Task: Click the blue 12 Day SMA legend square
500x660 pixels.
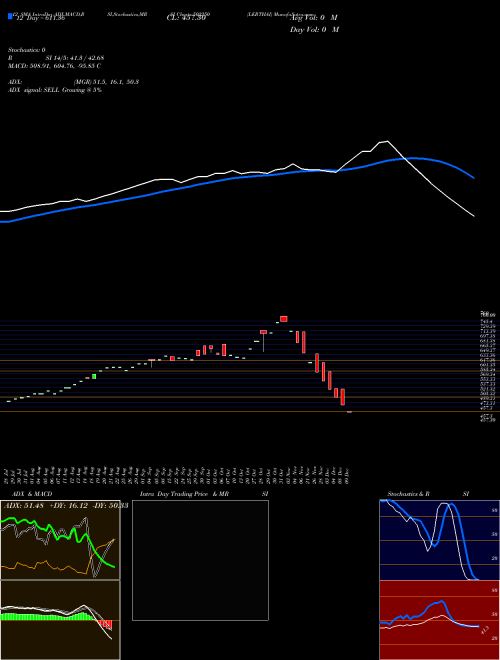Action: click(x=10, y=17)
